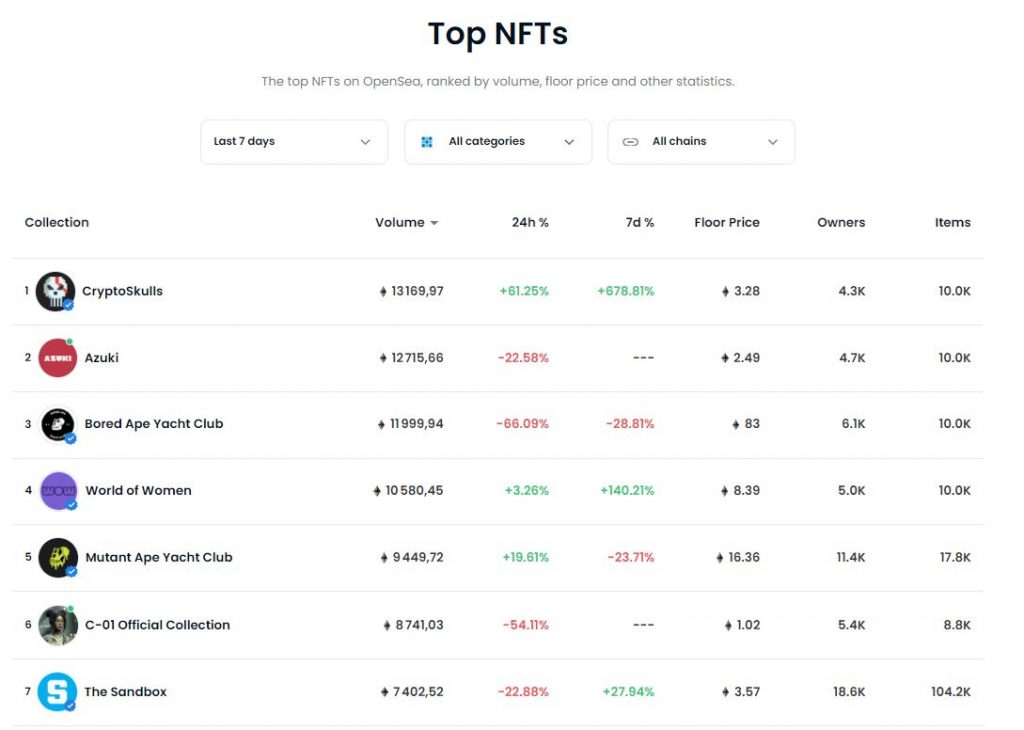Open Azuki collection avatar

(57, 358)
